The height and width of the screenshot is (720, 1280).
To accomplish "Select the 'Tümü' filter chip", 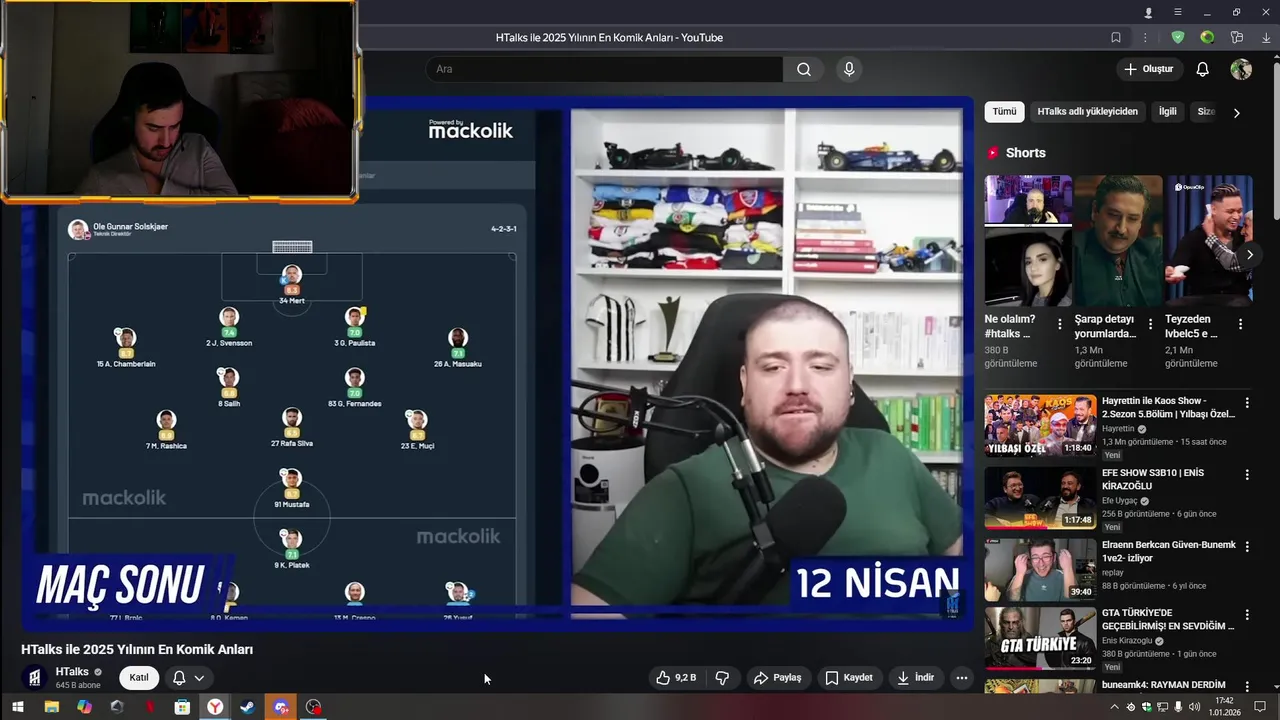I will (1004, 112).
